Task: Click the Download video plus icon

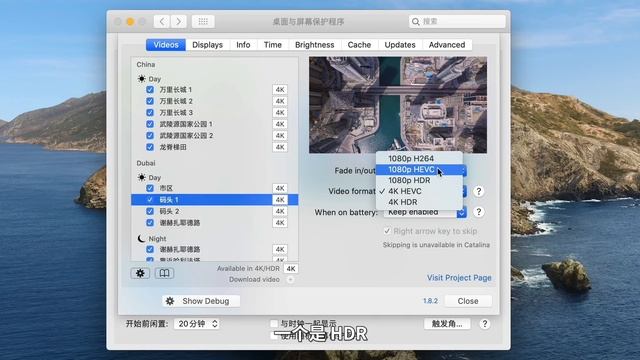Action: (x=290, y=280)
